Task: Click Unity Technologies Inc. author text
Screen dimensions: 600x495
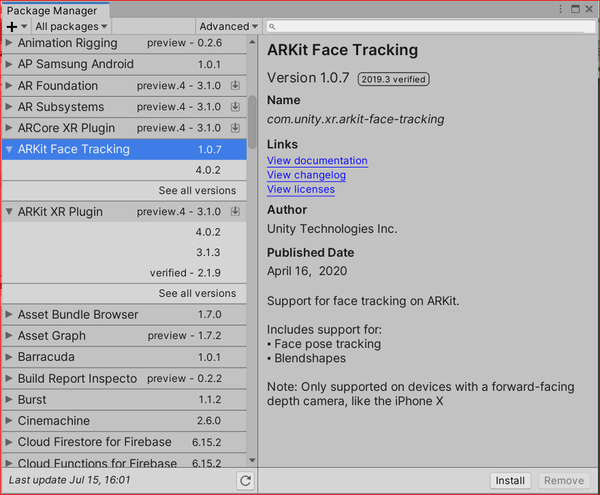Action: (x=332, y=229)
